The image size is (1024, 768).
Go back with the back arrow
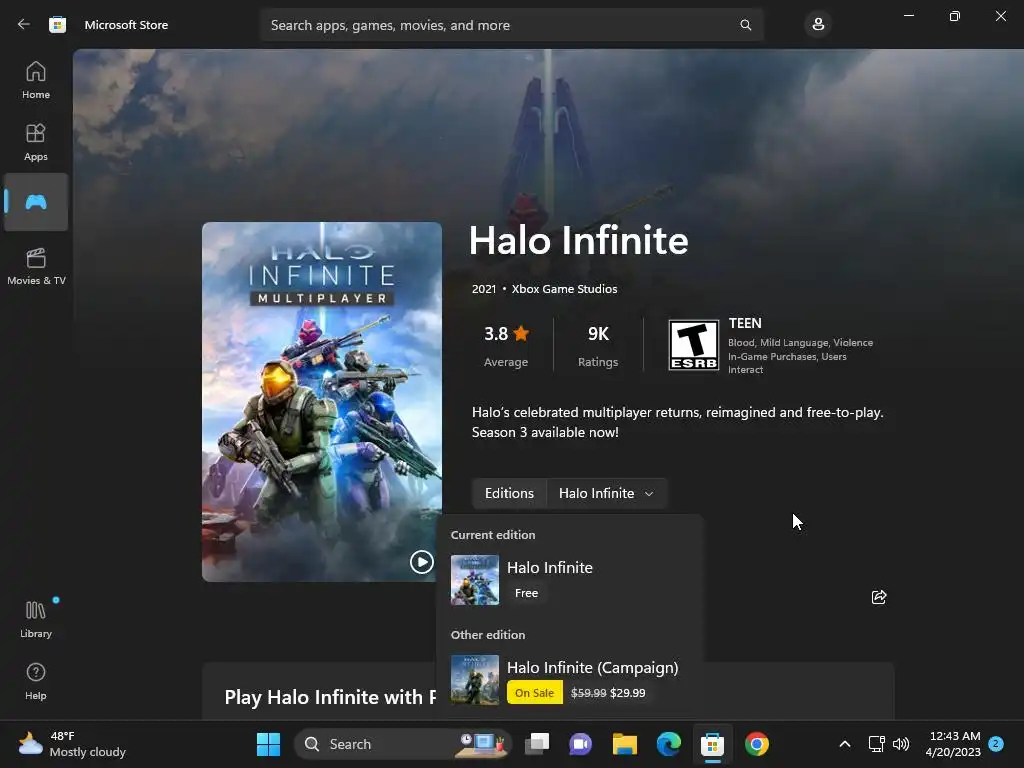click(24, 25)
